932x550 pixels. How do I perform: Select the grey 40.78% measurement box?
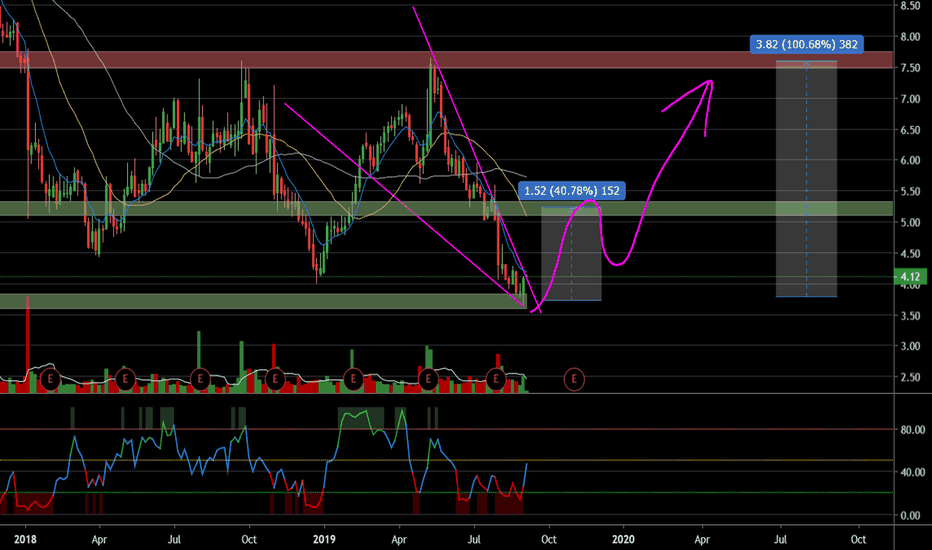click(x=571, y=253)
